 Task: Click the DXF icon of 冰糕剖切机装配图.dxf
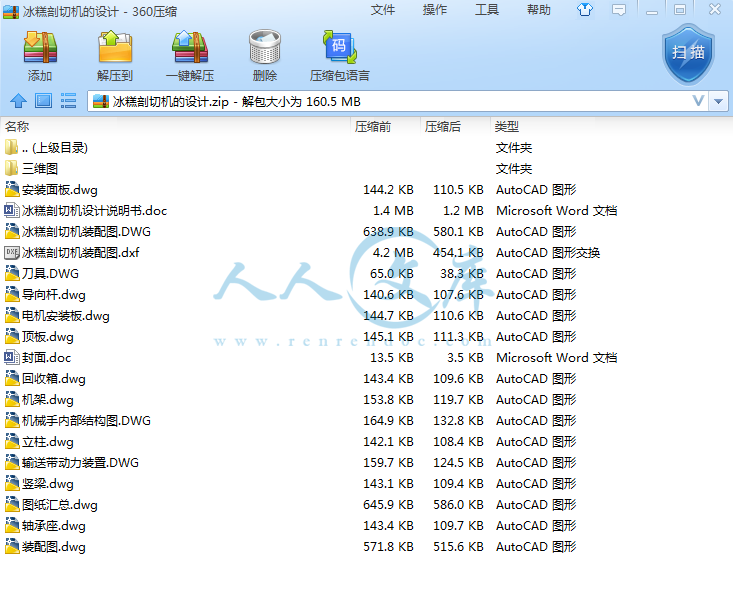(x=11, y=252)
